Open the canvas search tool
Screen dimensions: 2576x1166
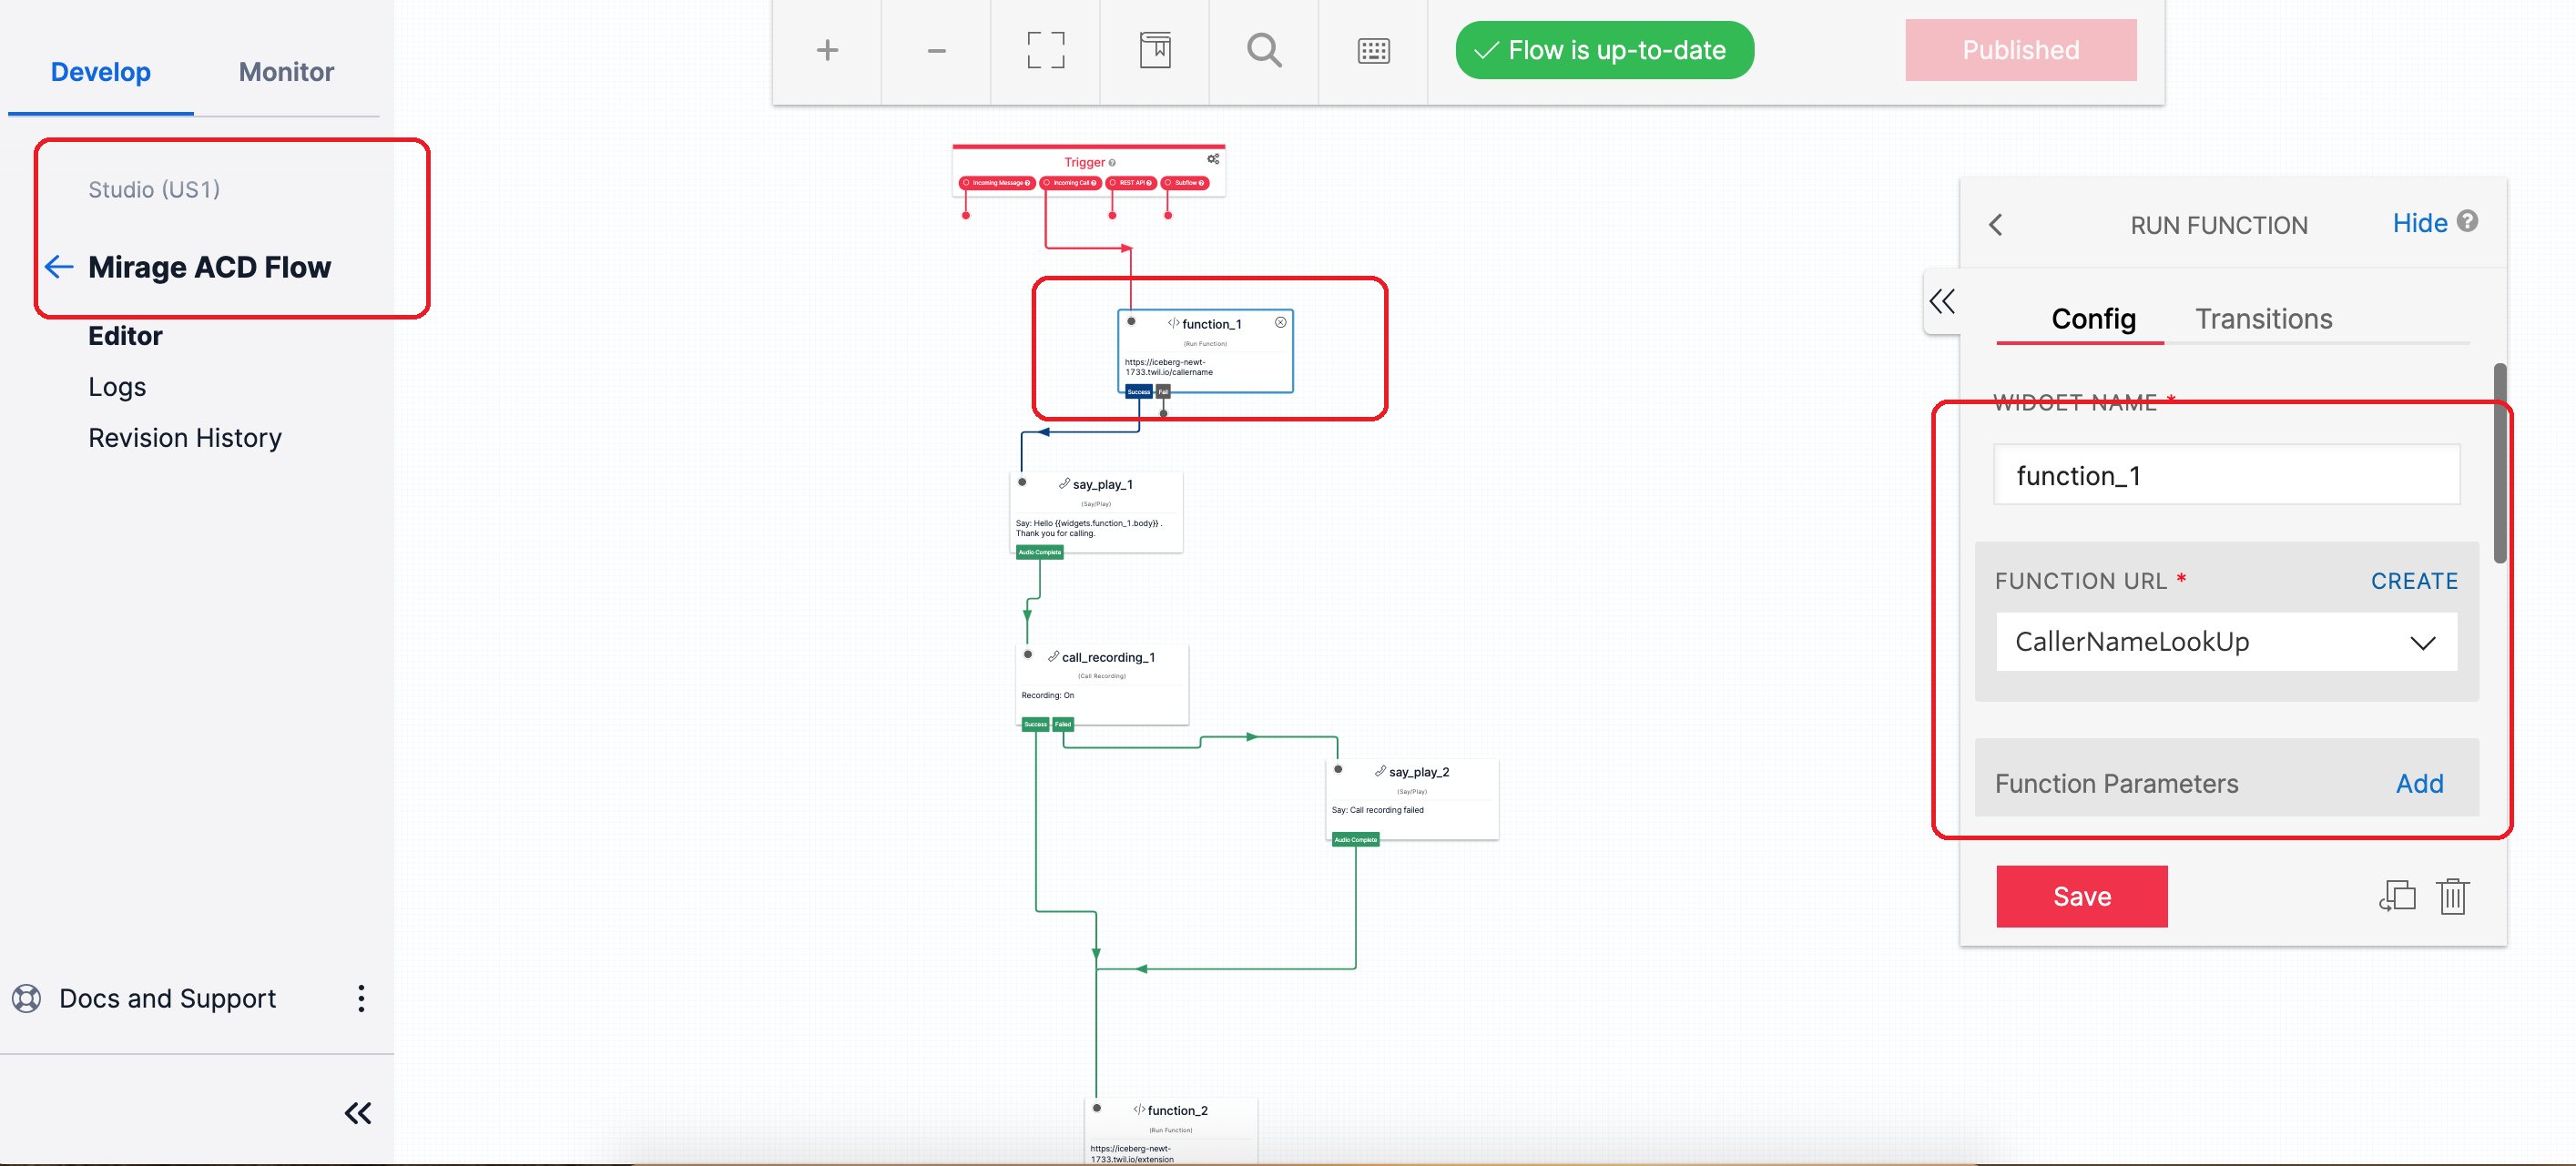pyautogui.click(x=1264, y=50)
